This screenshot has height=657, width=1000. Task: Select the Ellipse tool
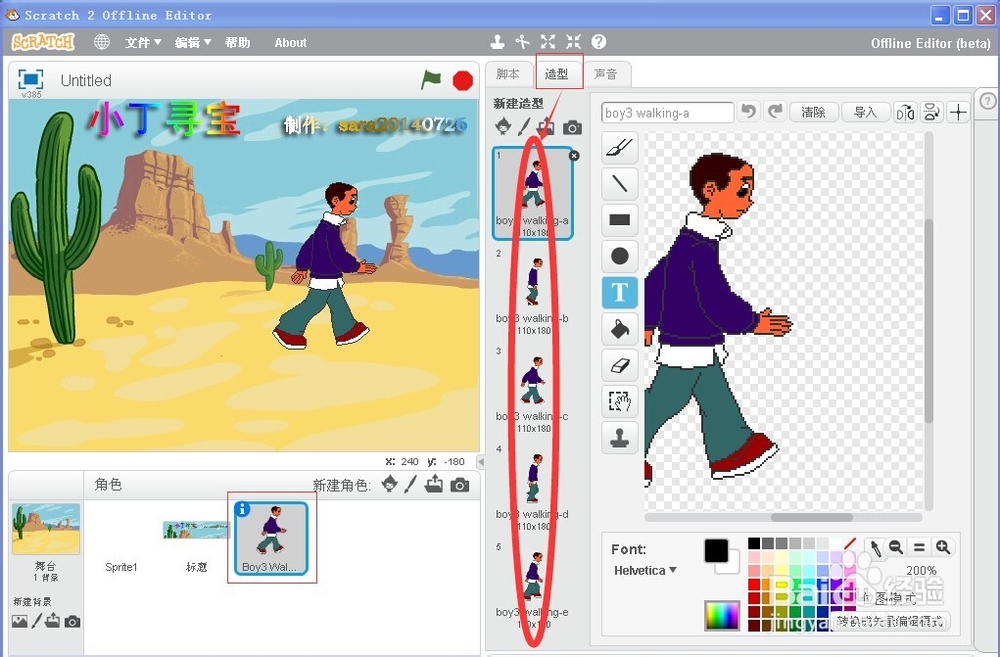(x=620, y=256)
